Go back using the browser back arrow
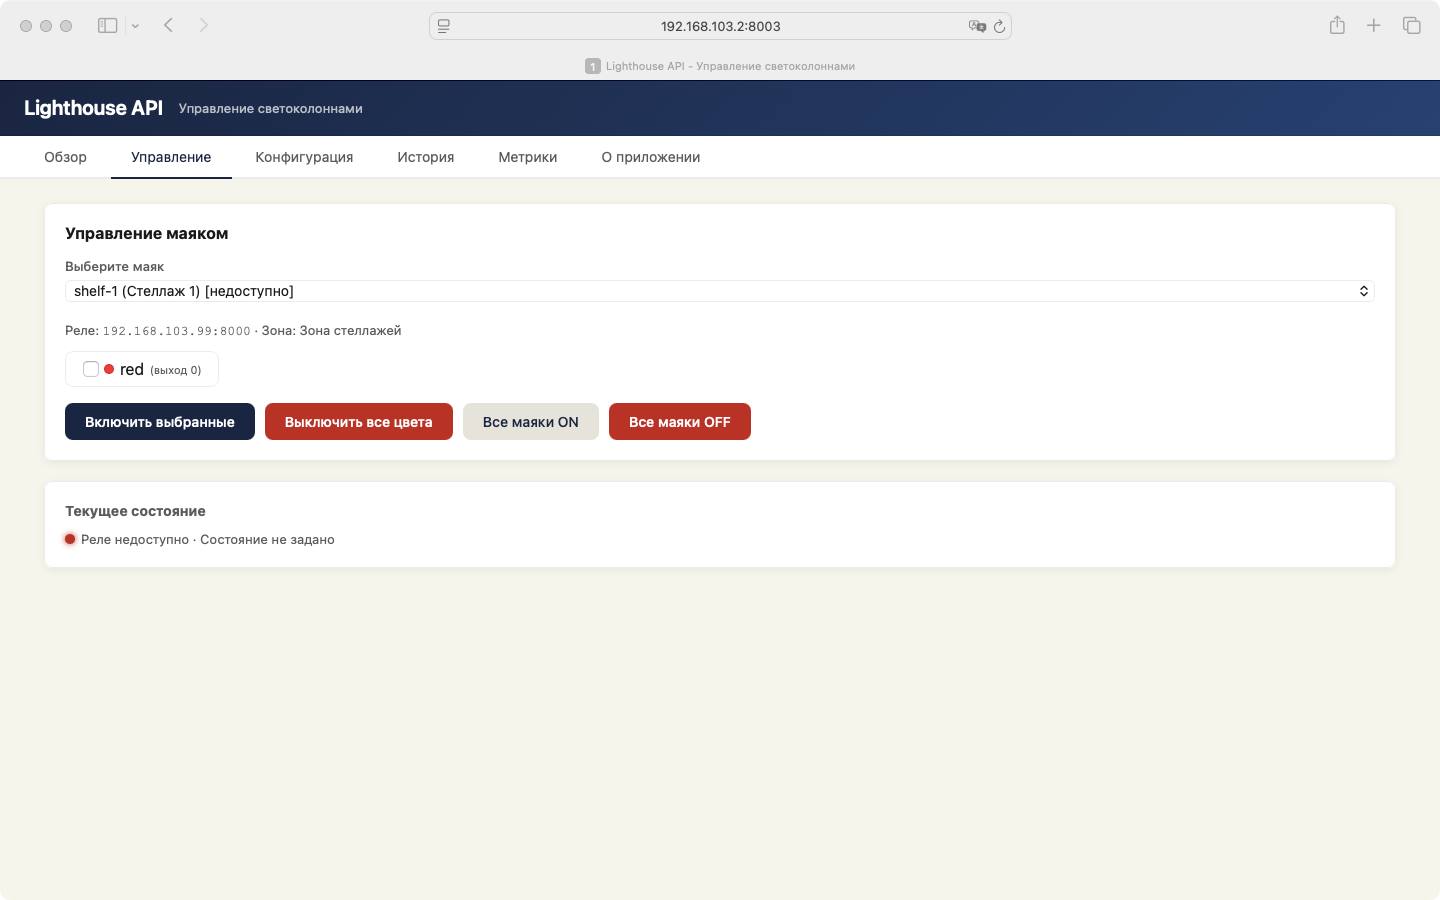The height and width of the screenshot is (900, 1440). (x=169, y=26)
